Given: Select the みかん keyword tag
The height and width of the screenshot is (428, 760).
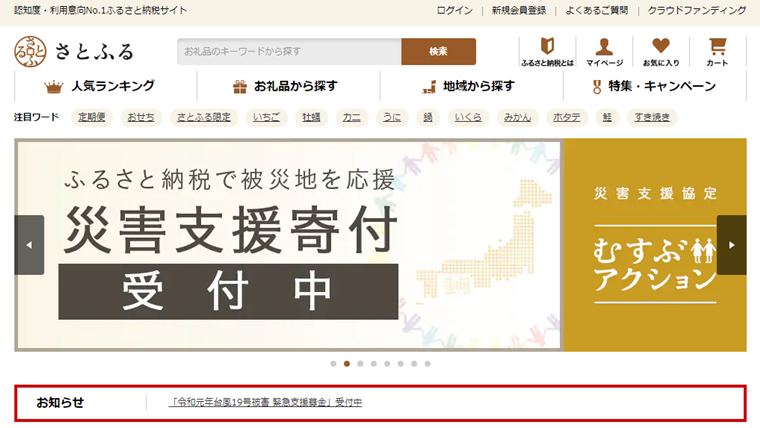Looking at the screenshot, I should tap(518, 117).
